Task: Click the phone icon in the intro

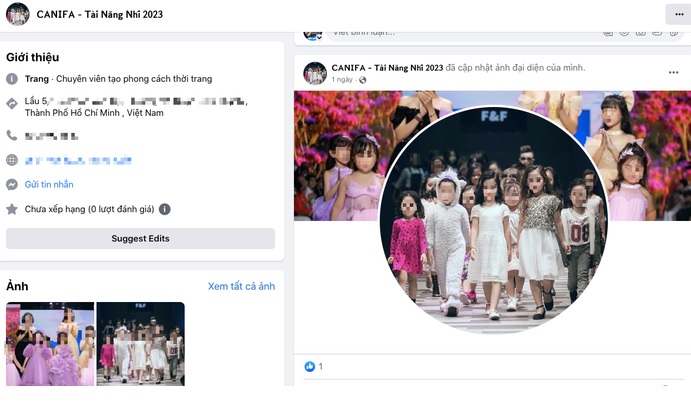Action: tap(12, 135)
